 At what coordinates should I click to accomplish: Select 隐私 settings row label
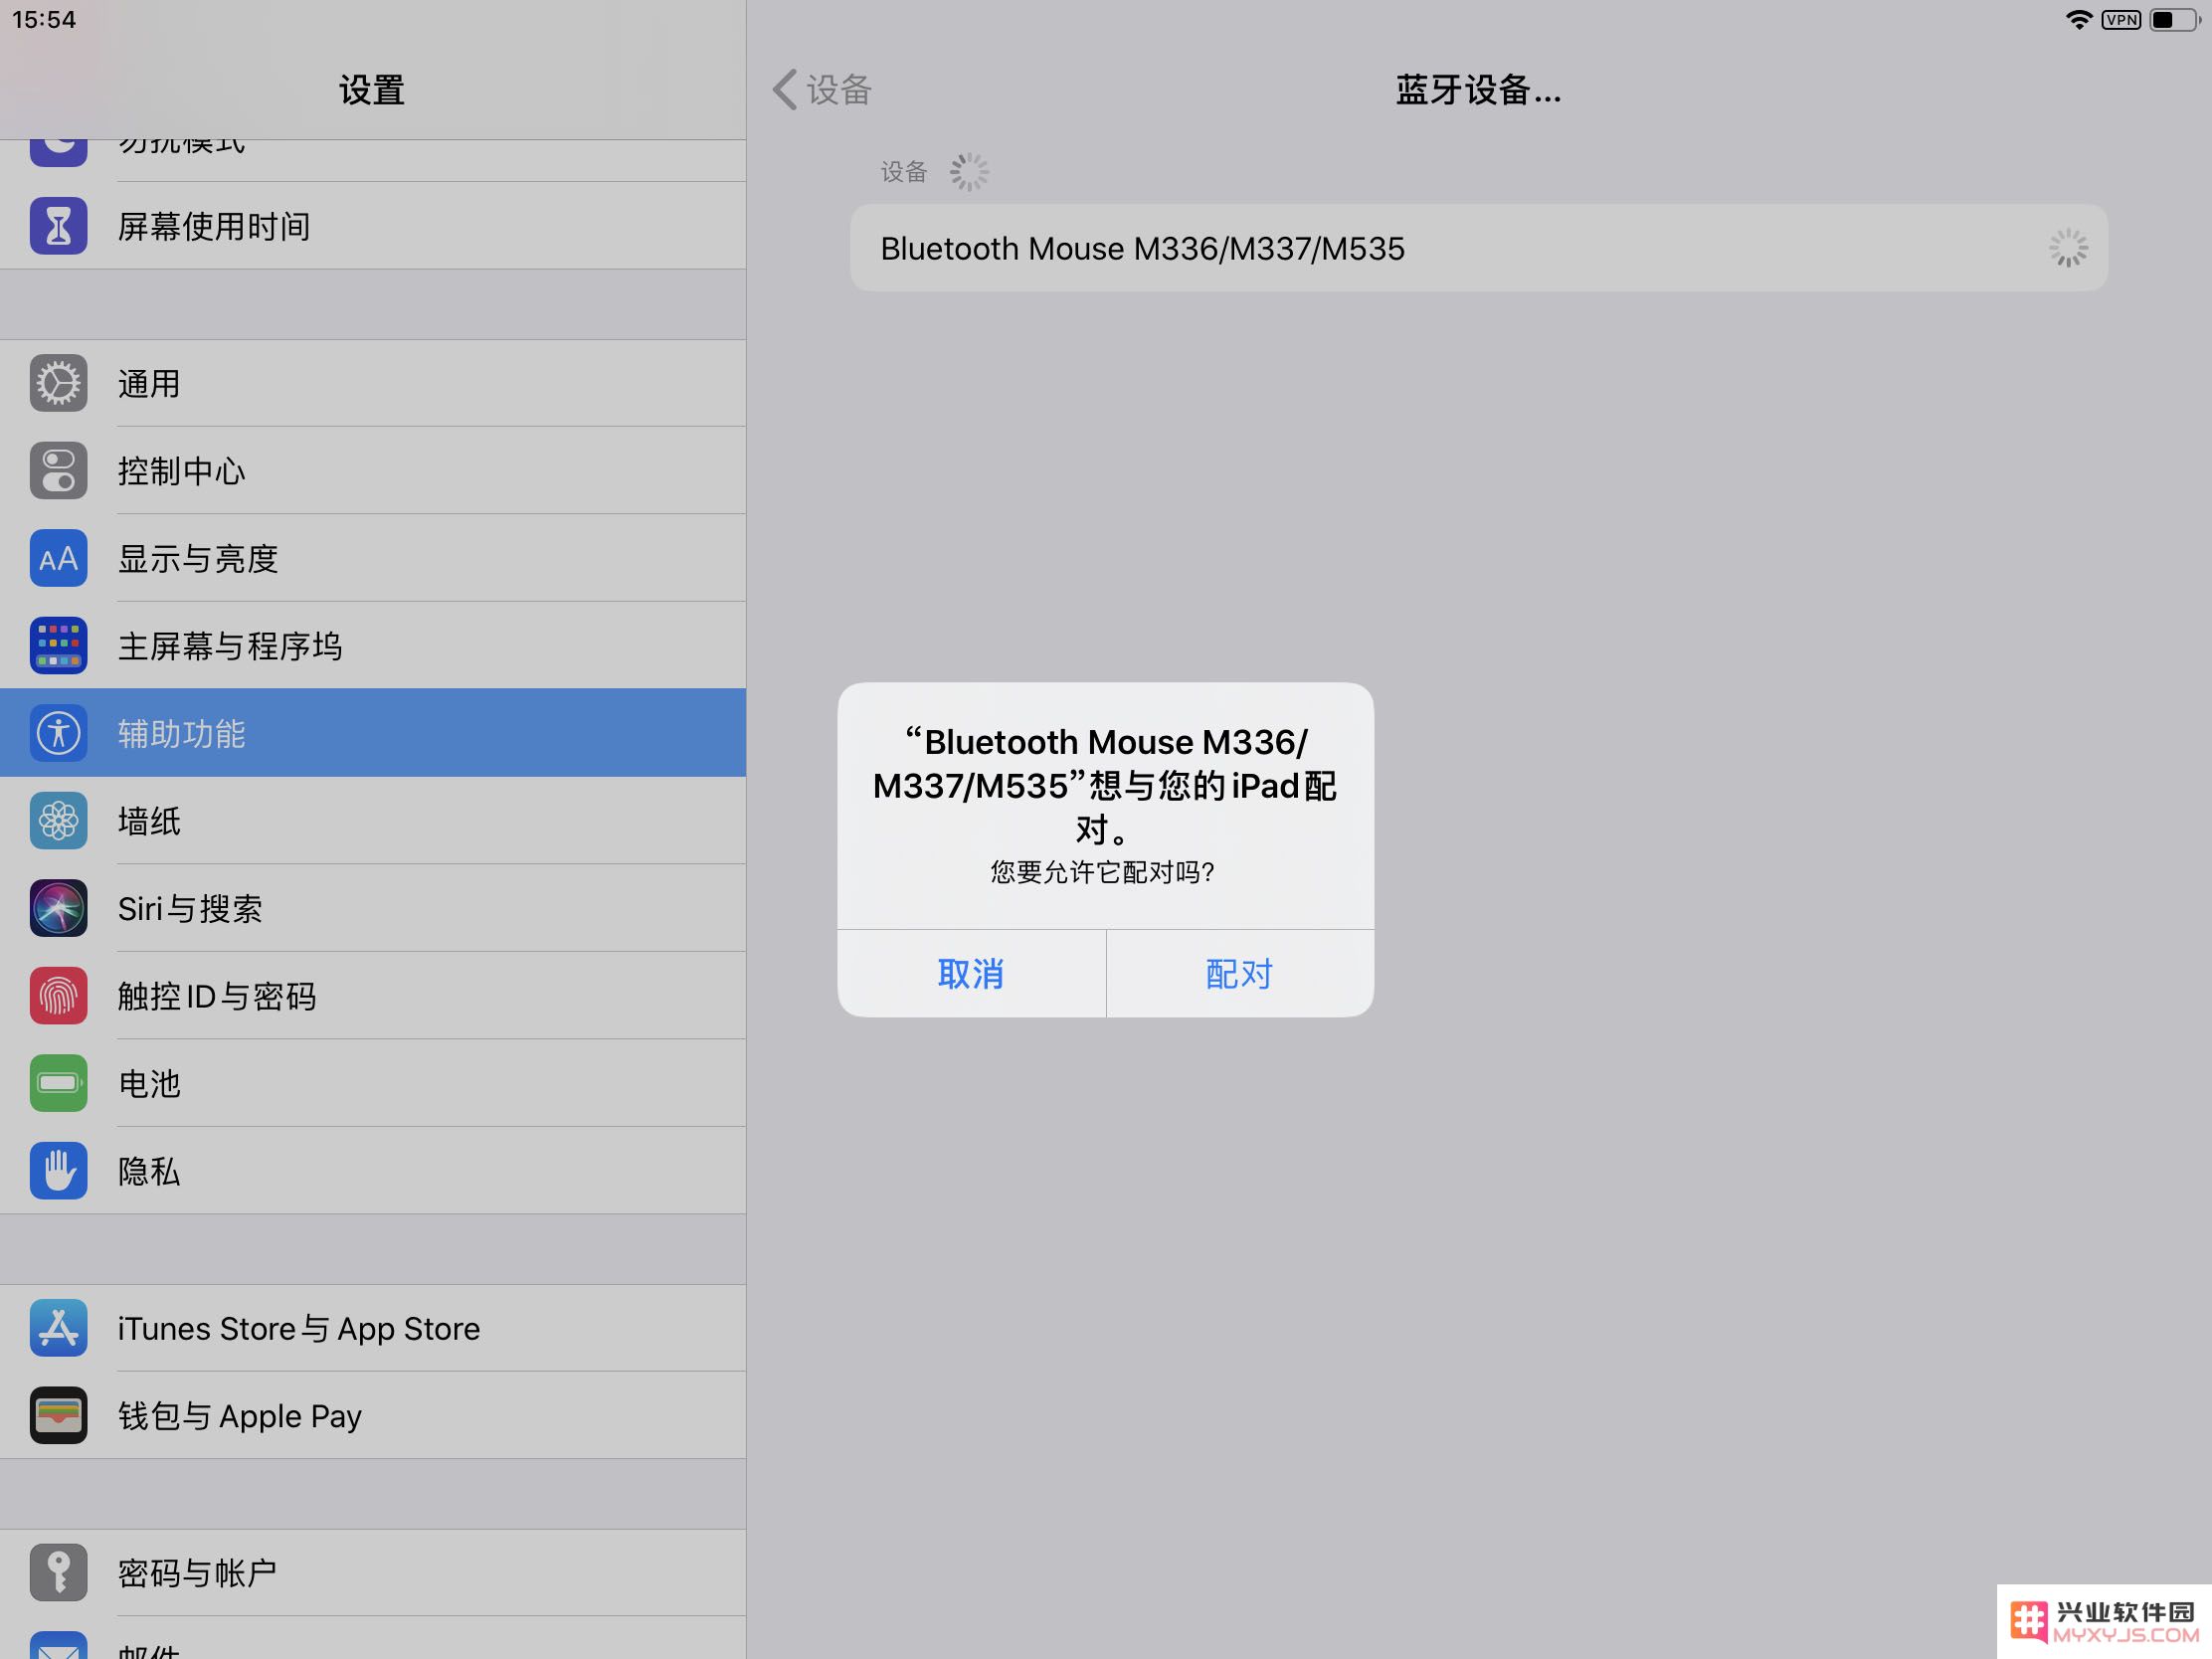[149, 1171]
